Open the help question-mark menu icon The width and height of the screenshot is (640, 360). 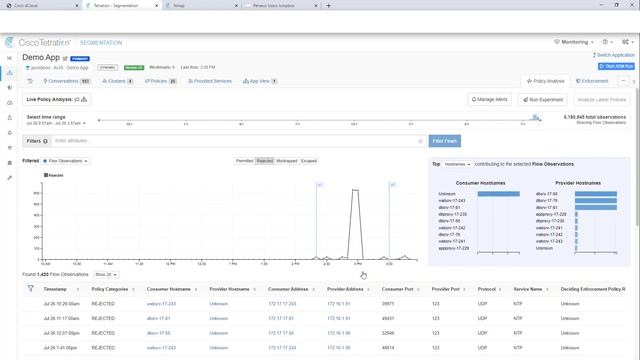point(607,42)
